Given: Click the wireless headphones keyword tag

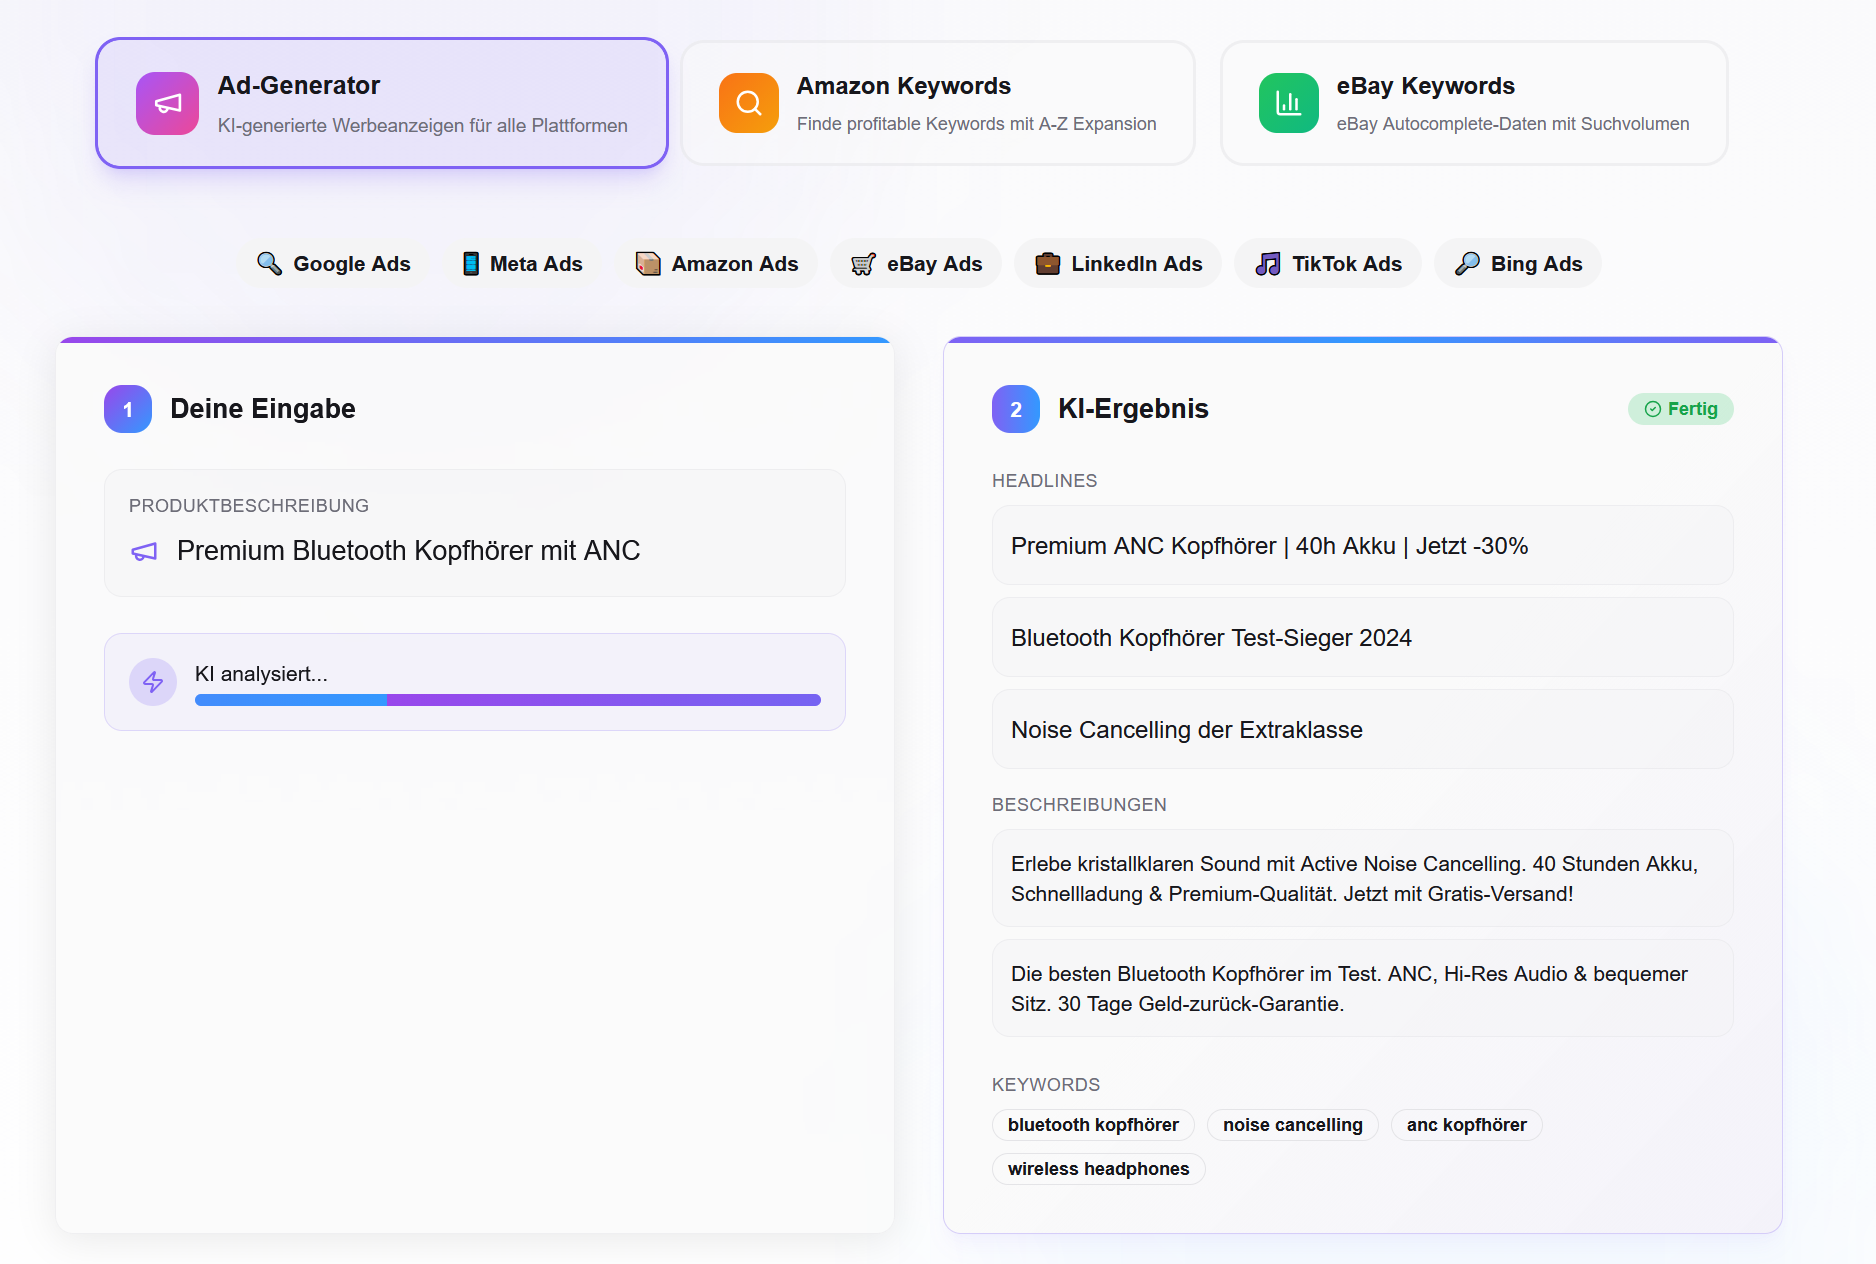Looking at the screenshot, I should click(x=1098, y=1169).
